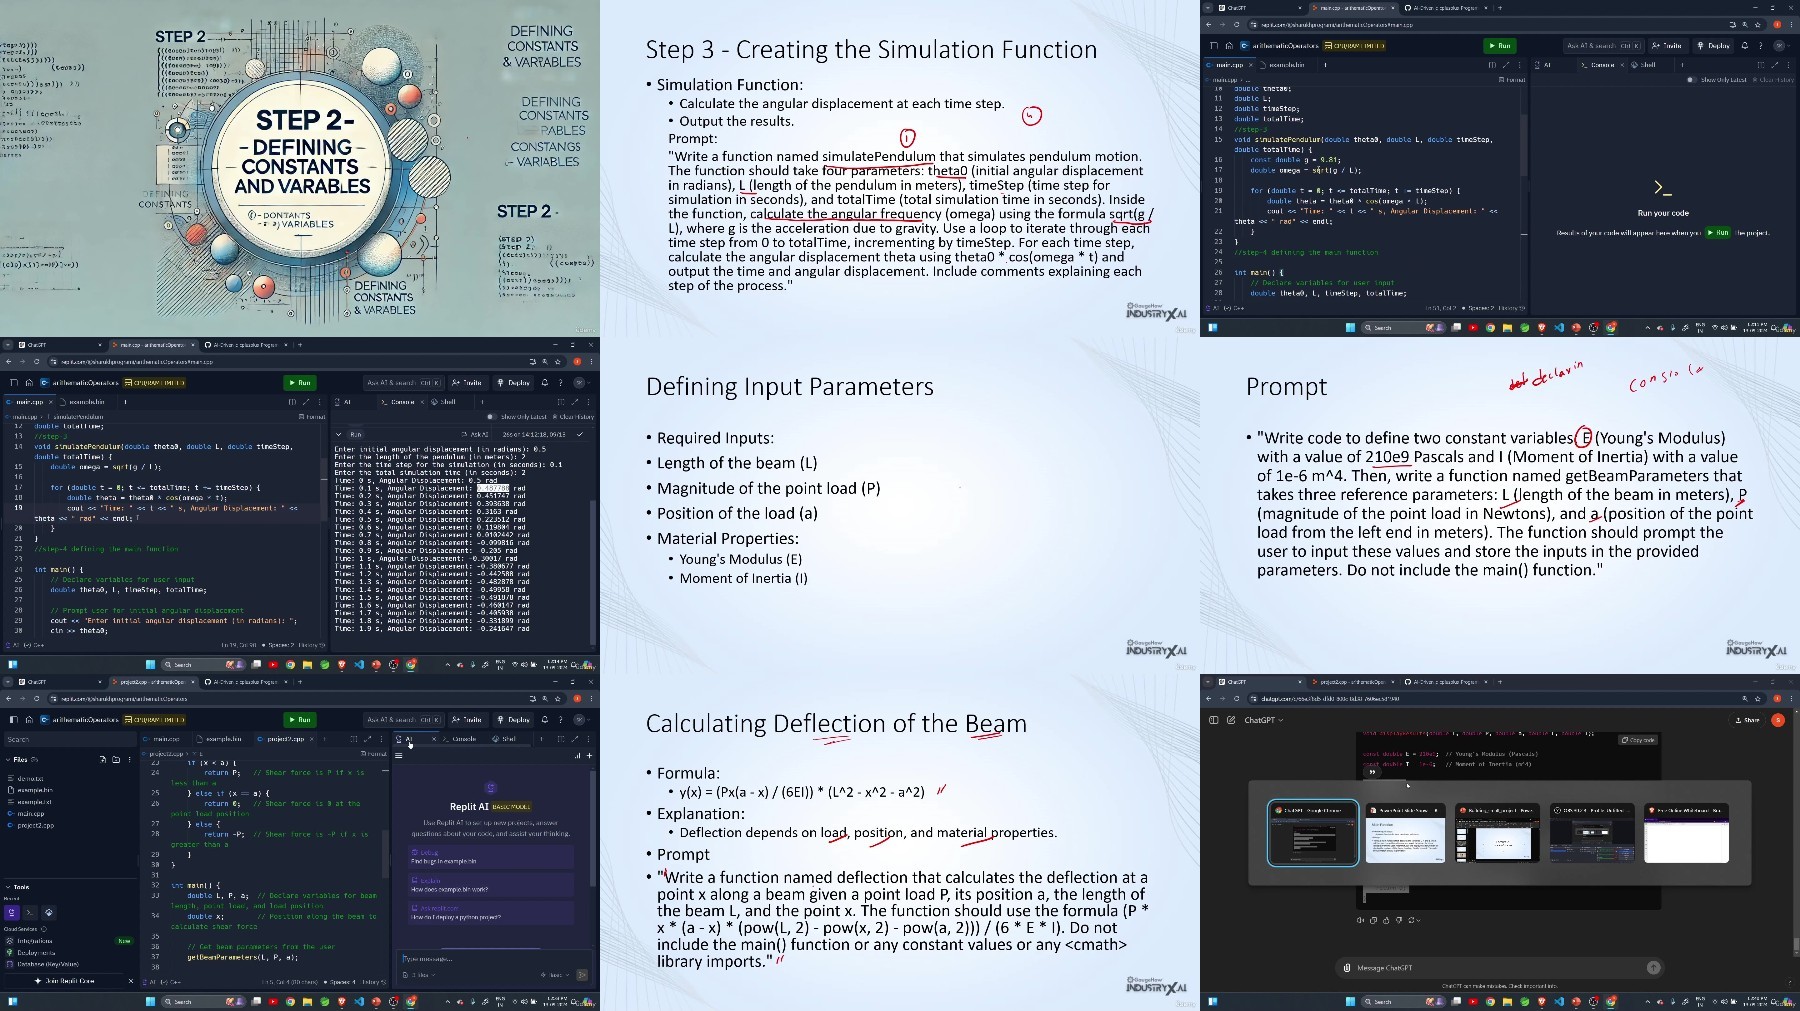The width and height of the screenshot is (1800, 1011).
Task: Start a new Replit AI chat with plus icon
Action: 589,756
